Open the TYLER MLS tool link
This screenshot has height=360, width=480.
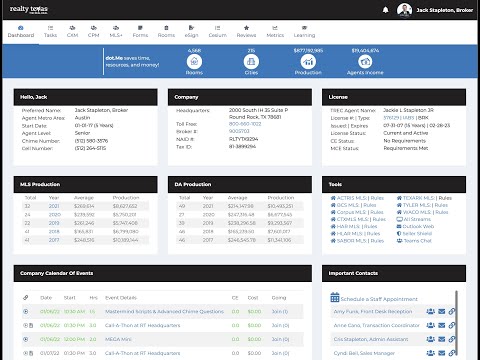pos(413,205)
